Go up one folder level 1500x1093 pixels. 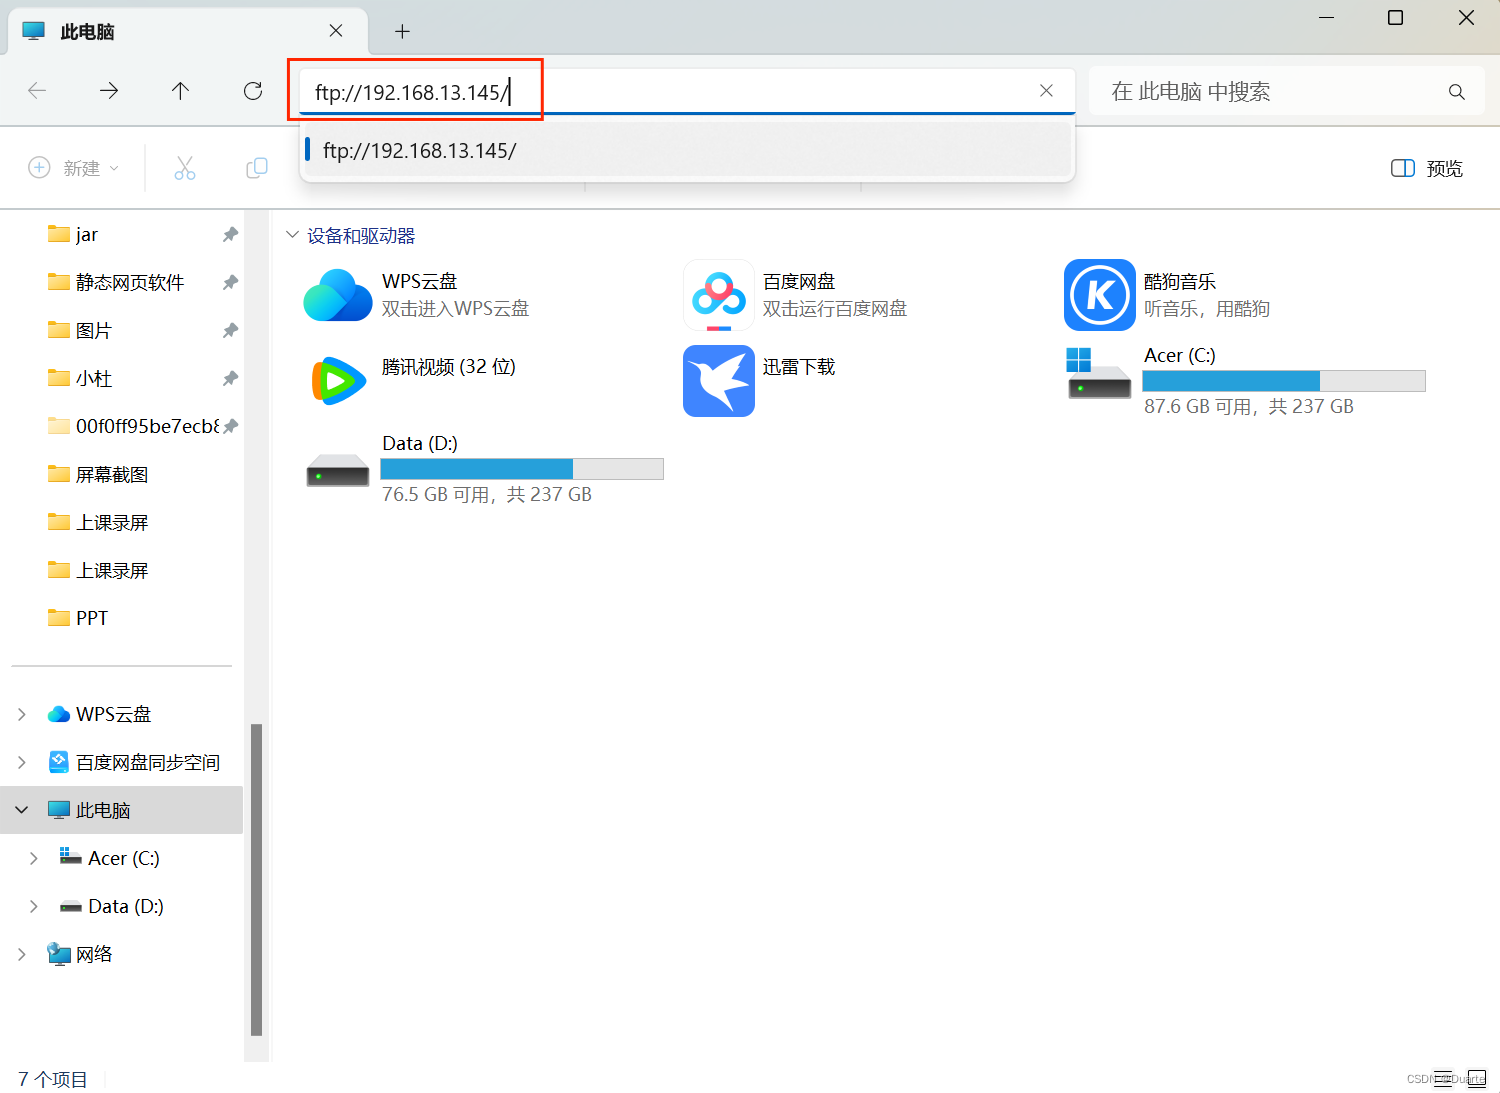[x=180, y=91]
